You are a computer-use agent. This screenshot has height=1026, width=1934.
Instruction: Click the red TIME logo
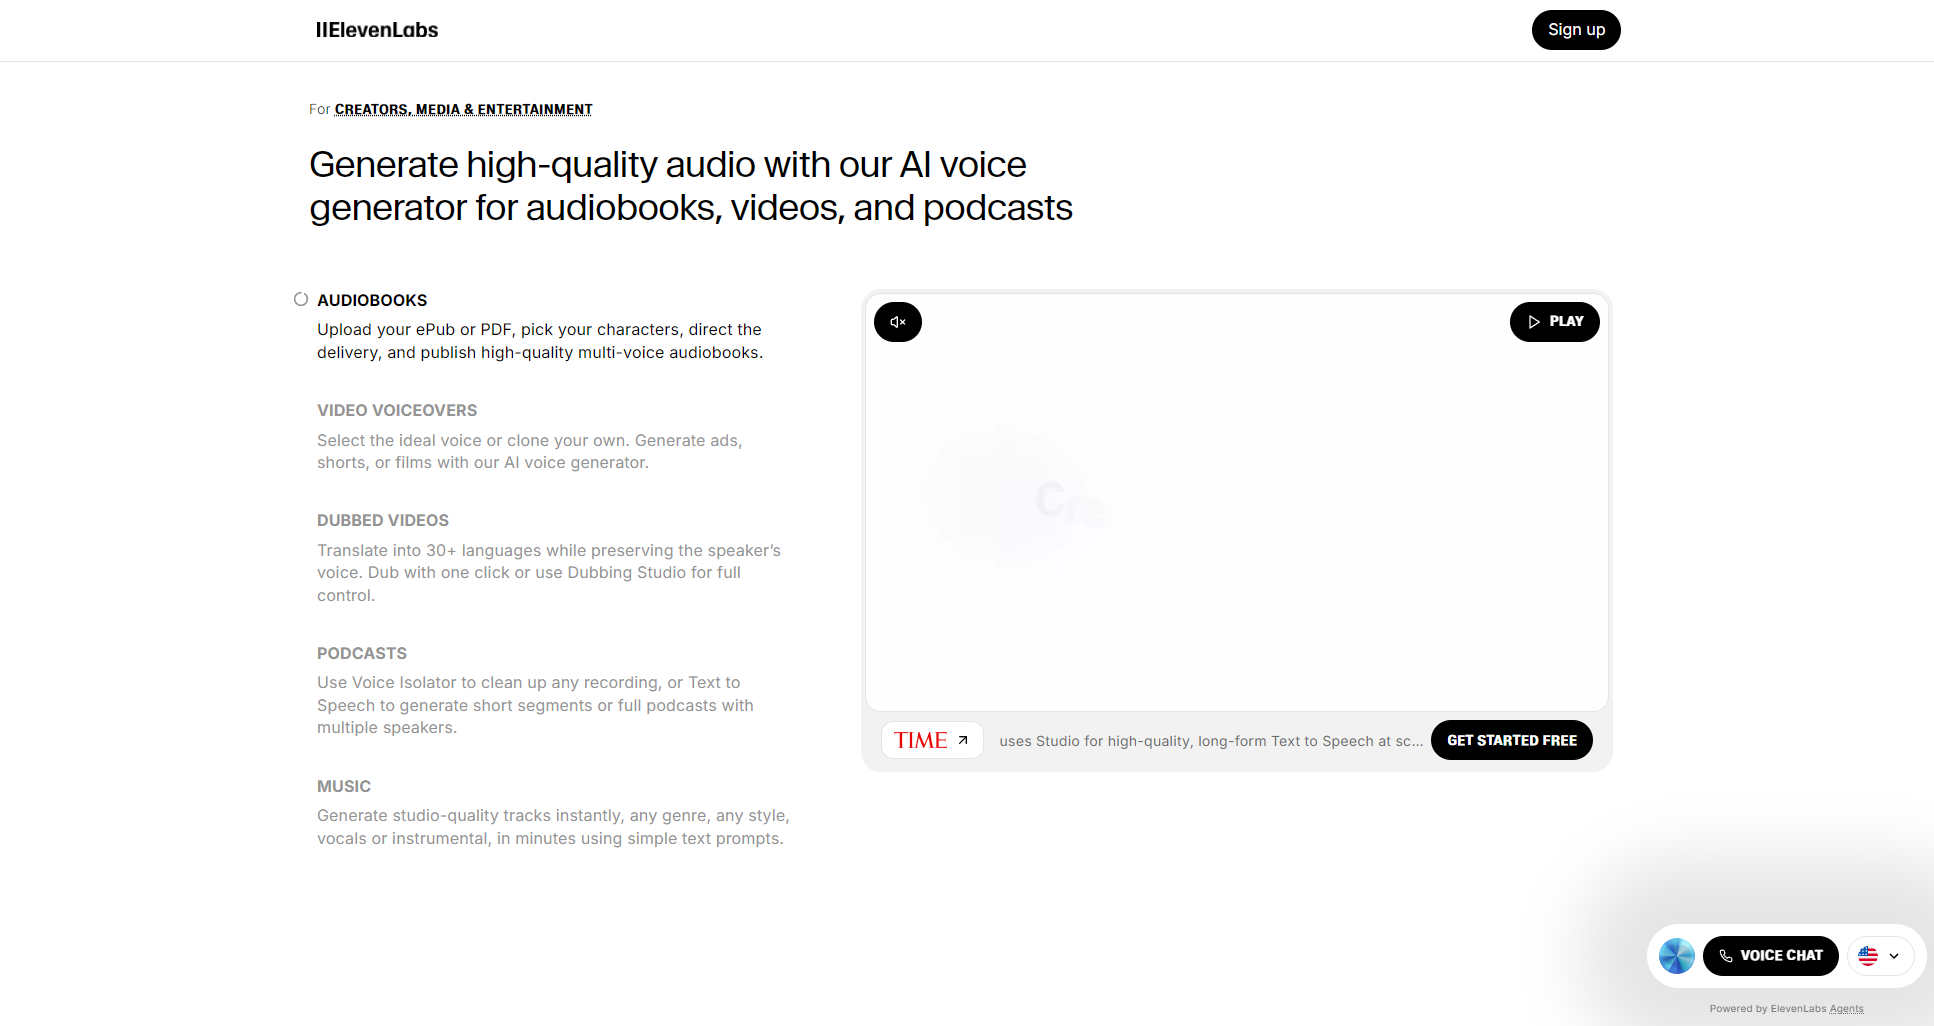(x=920, y=740)
